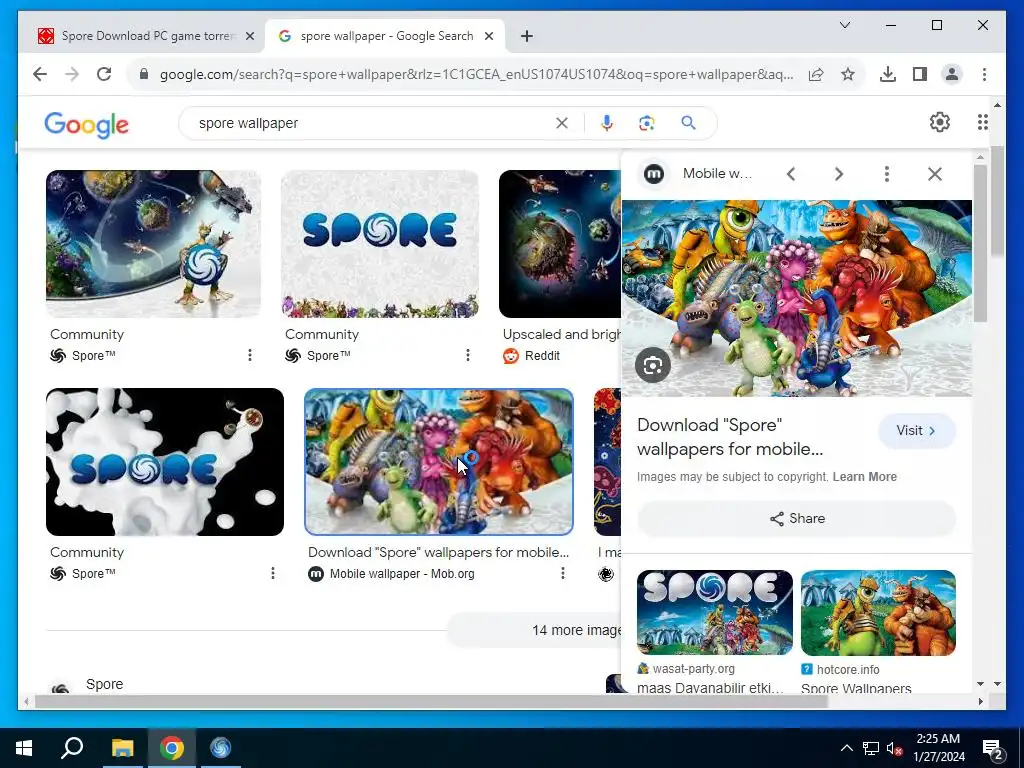
Task: Close the Spore Download PC game tab
Action: click(249, 36)
